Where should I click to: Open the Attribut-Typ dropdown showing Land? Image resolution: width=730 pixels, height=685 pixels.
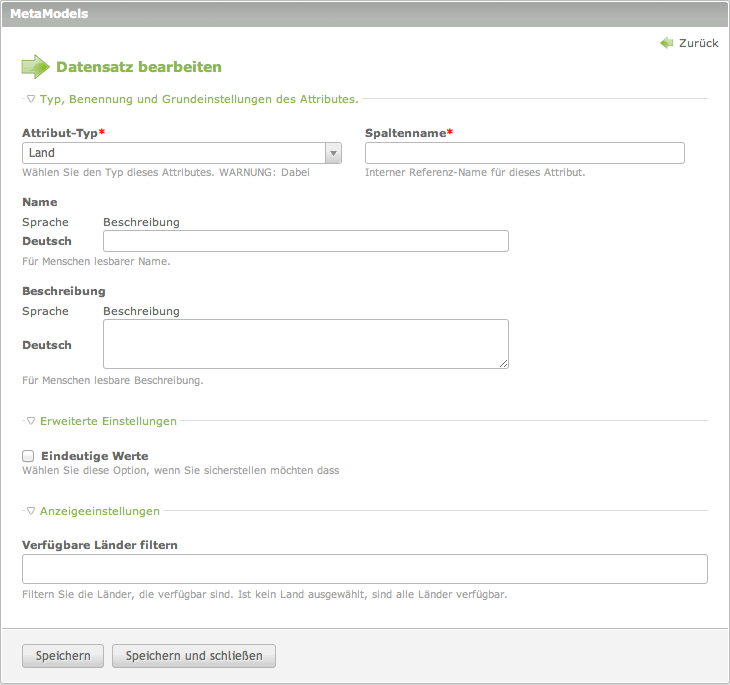[x=182, y=153]
